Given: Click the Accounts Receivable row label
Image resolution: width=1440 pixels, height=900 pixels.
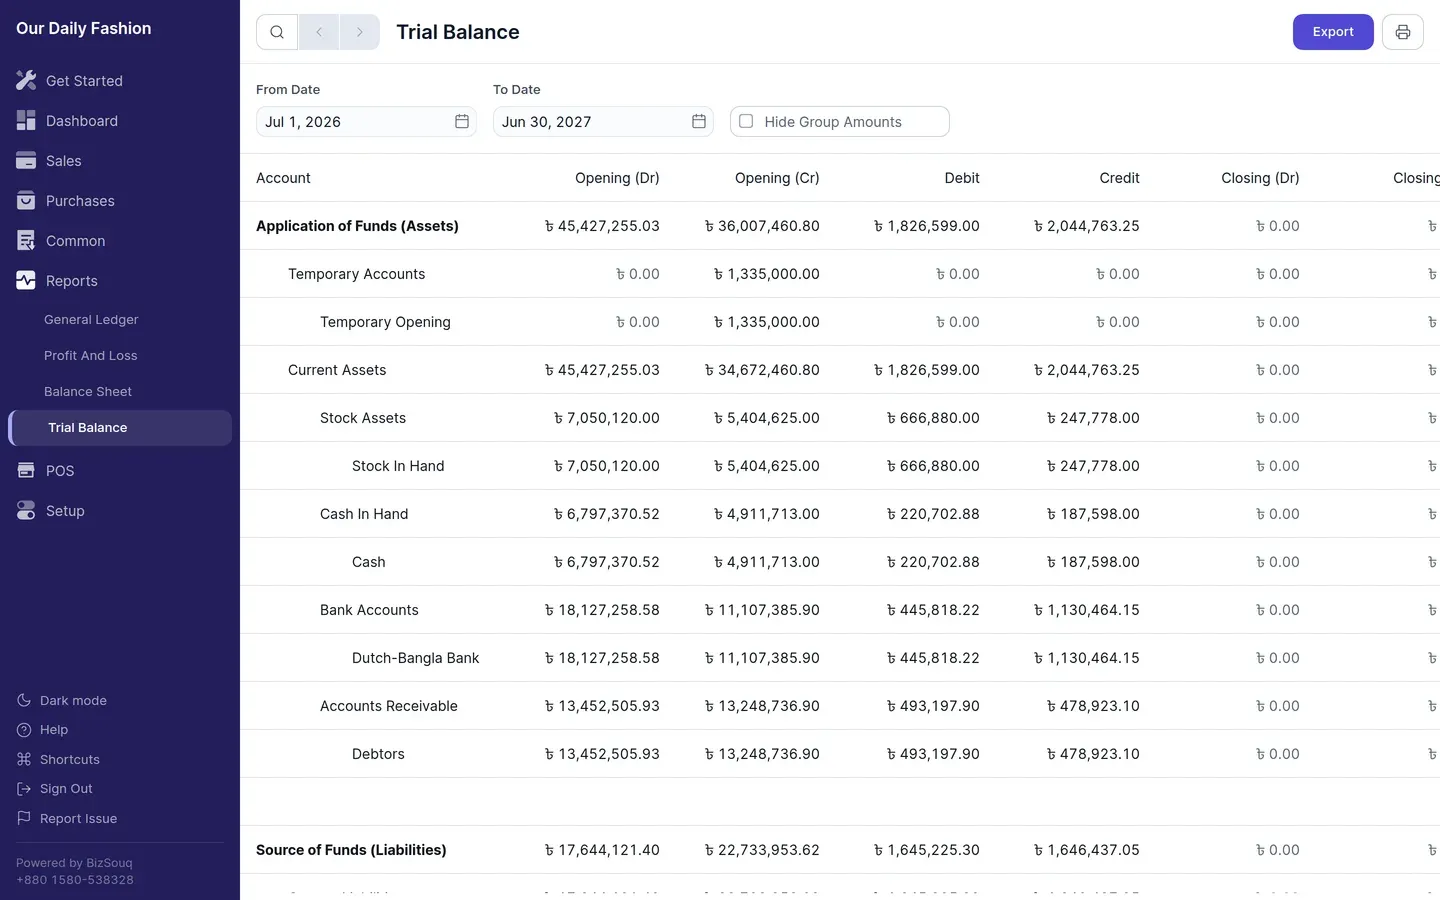Looking at the screenshot, I should (389, 706).
